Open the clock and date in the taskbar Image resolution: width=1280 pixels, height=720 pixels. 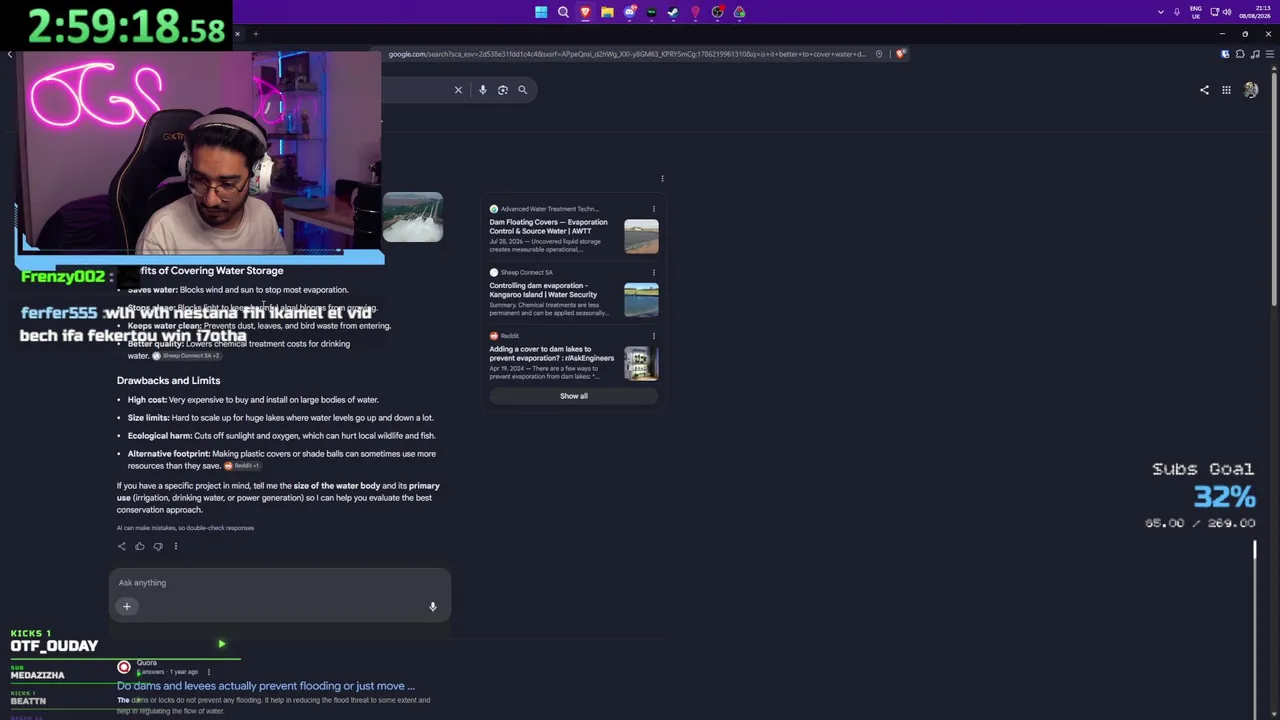point(1254,12)
